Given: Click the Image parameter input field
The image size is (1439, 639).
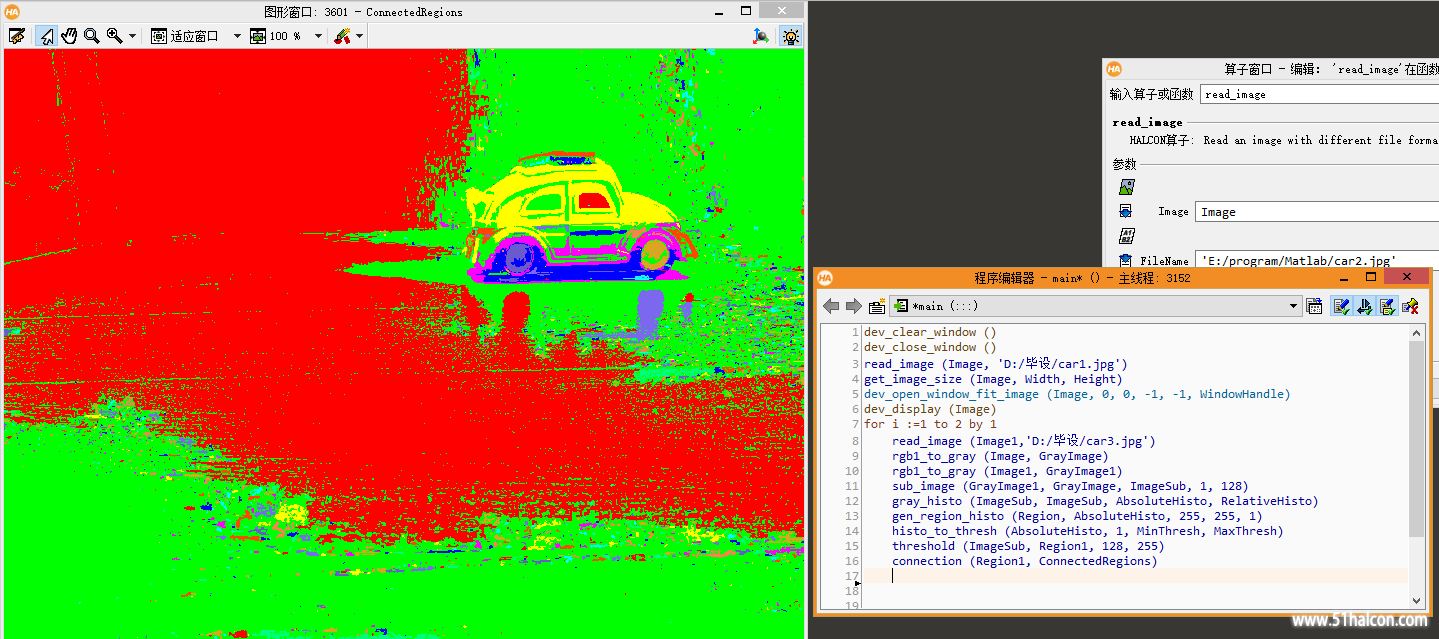Looking at the screenshot, I should coord(1317,212).
